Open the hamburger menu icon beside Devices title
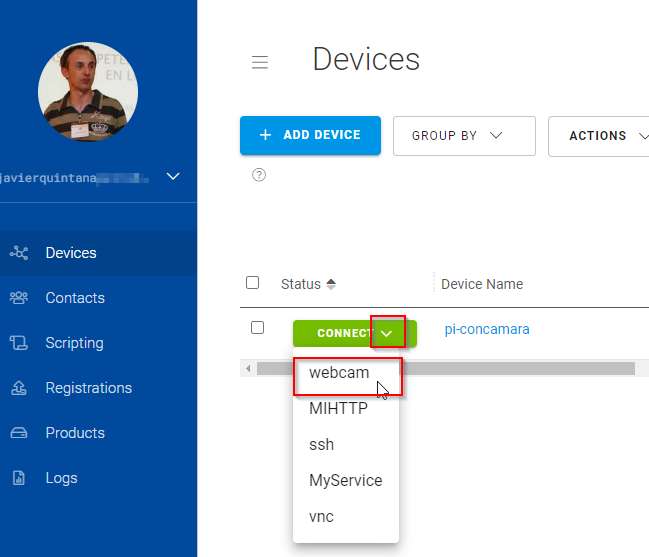 tap(260, 62)
